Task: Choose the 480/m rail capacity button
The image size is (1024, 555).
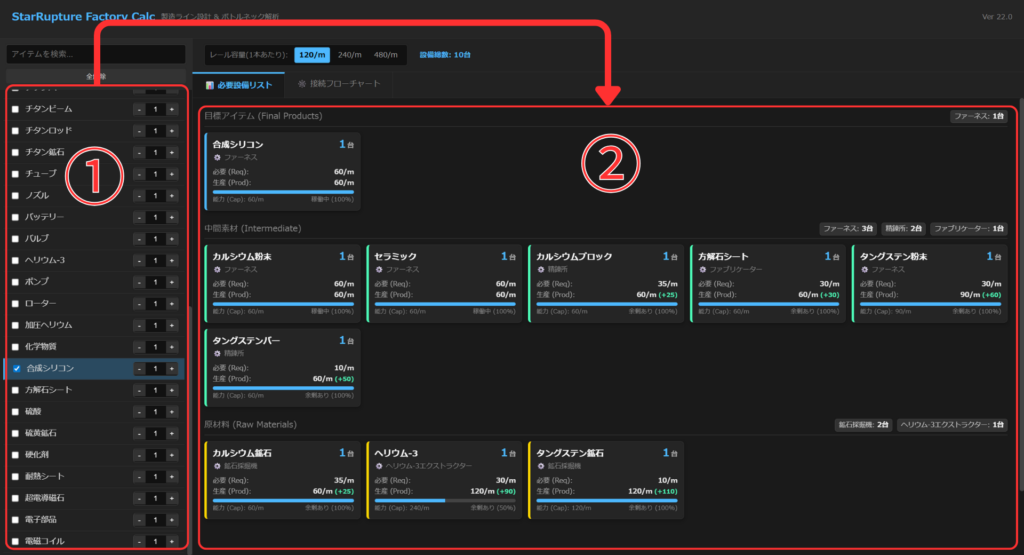Action: 386,55
